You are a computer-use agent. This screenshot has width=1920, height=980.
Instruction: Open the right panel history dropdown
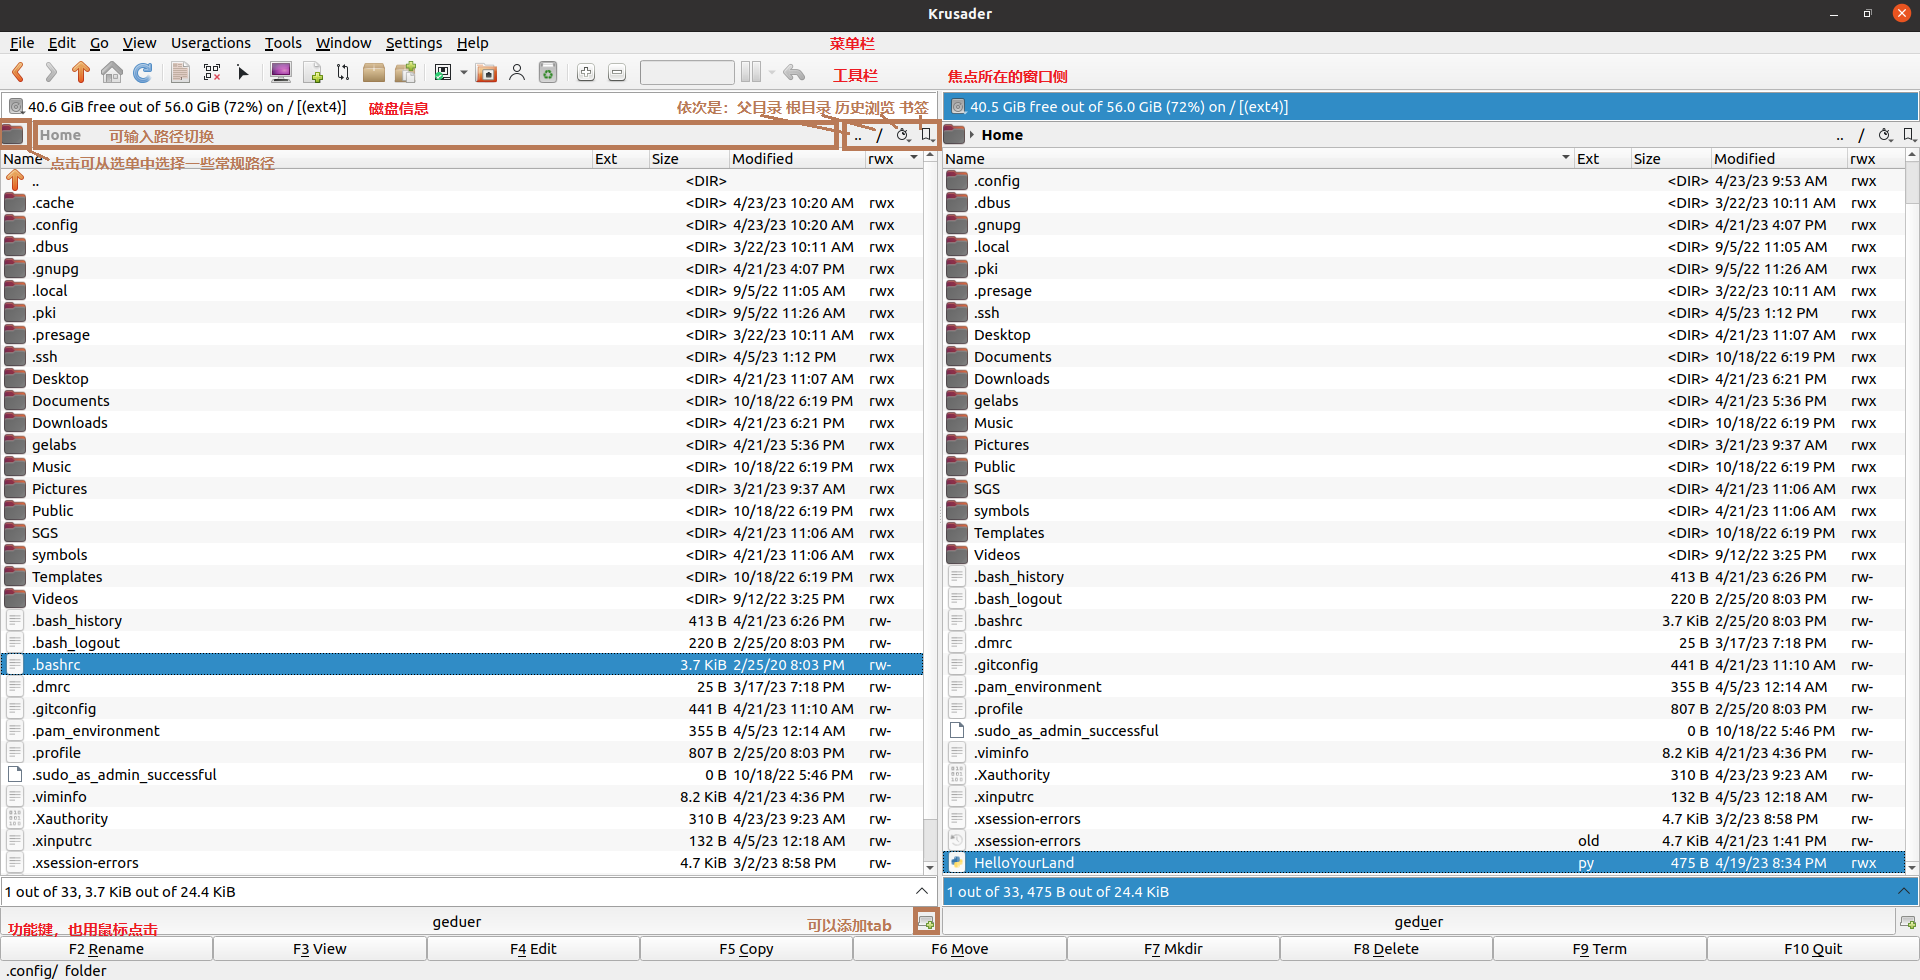pos(1885,135)
